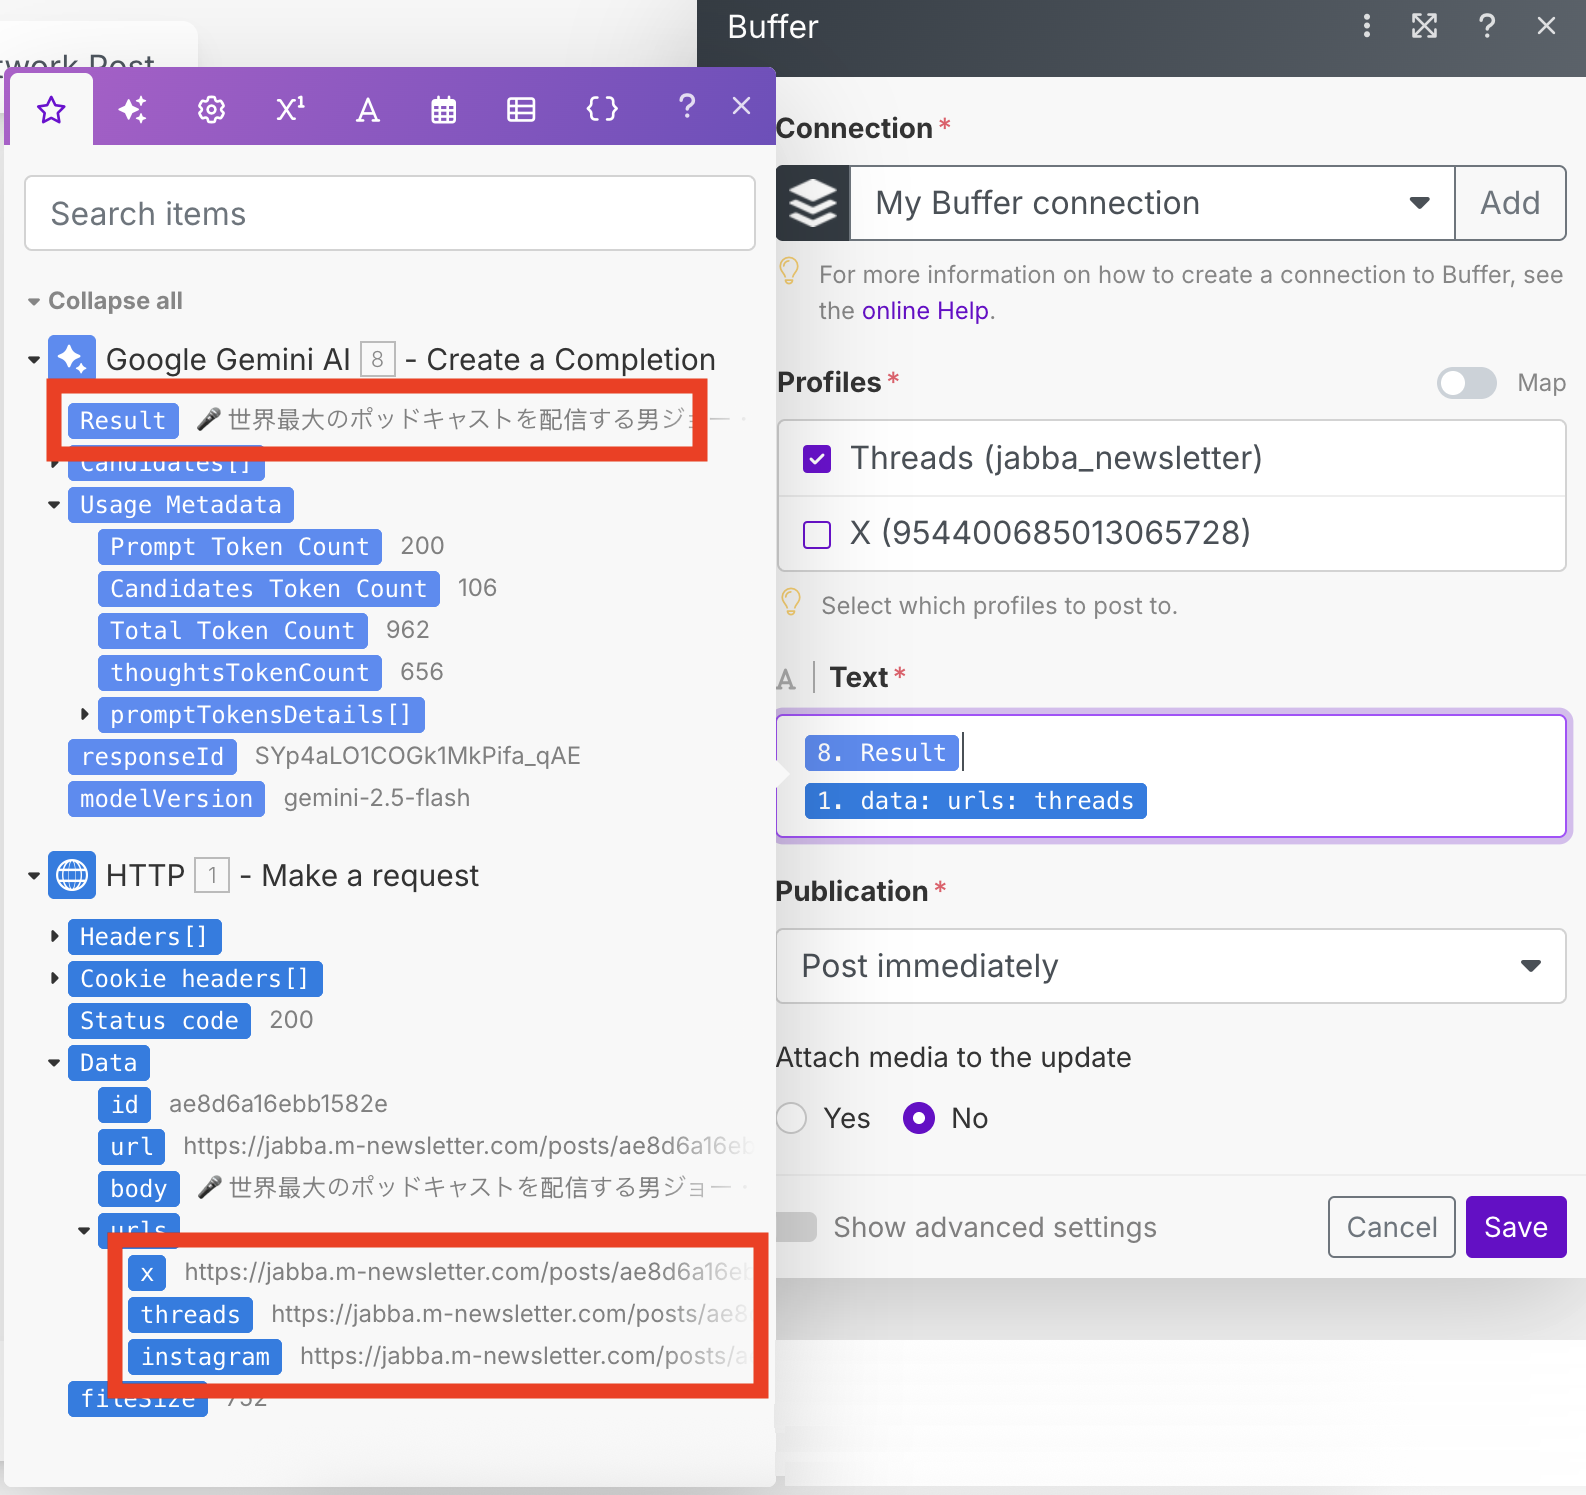Select the Total Token Count pill
Image resolution: width=1586 pixels, height=1495 pixels.
(233, 631)
